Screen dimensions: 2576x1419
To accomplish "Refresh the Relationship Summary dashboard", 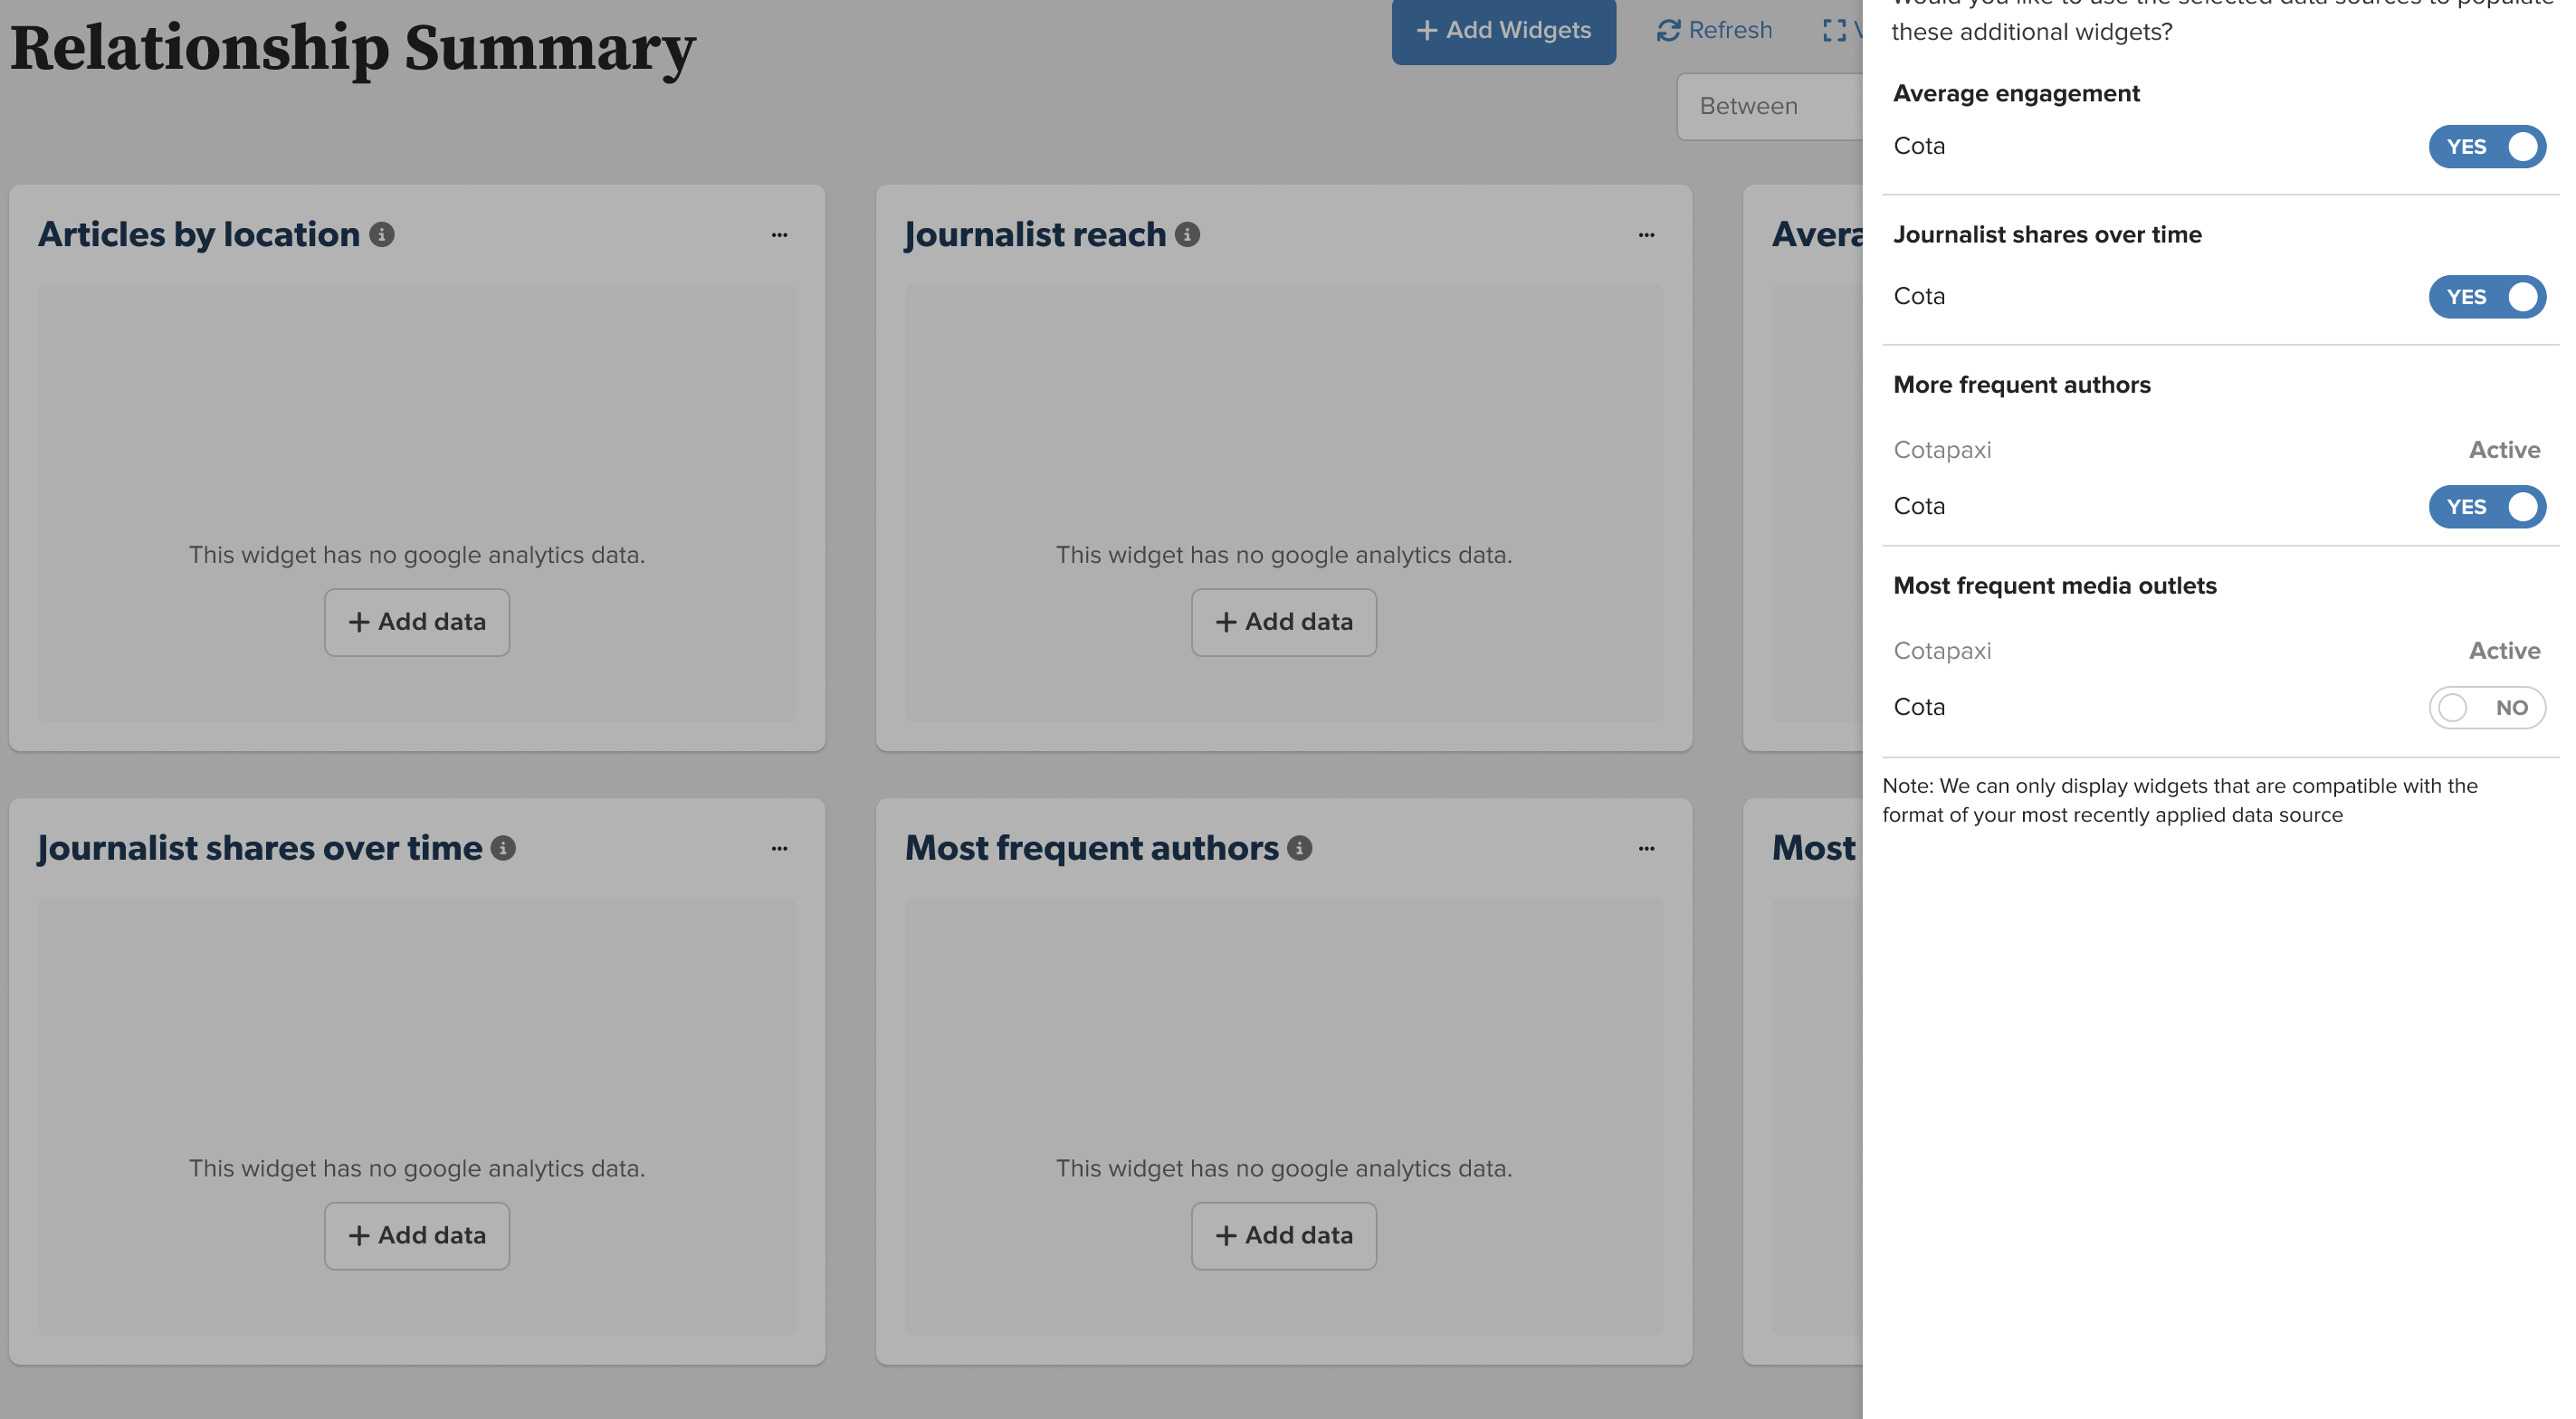I will click(x=1715, y=30).
